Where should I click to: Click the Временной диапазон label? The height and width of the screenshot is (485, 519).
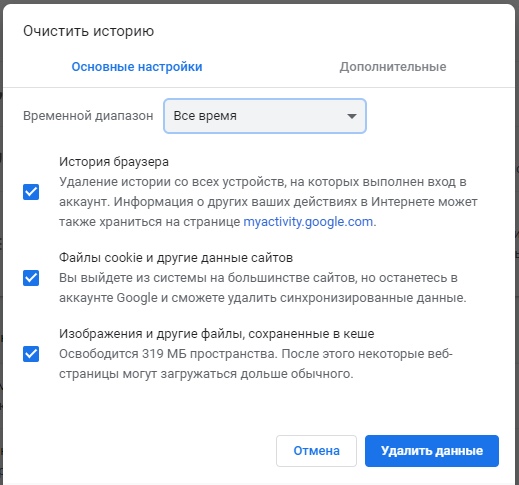tap(88, 116)
